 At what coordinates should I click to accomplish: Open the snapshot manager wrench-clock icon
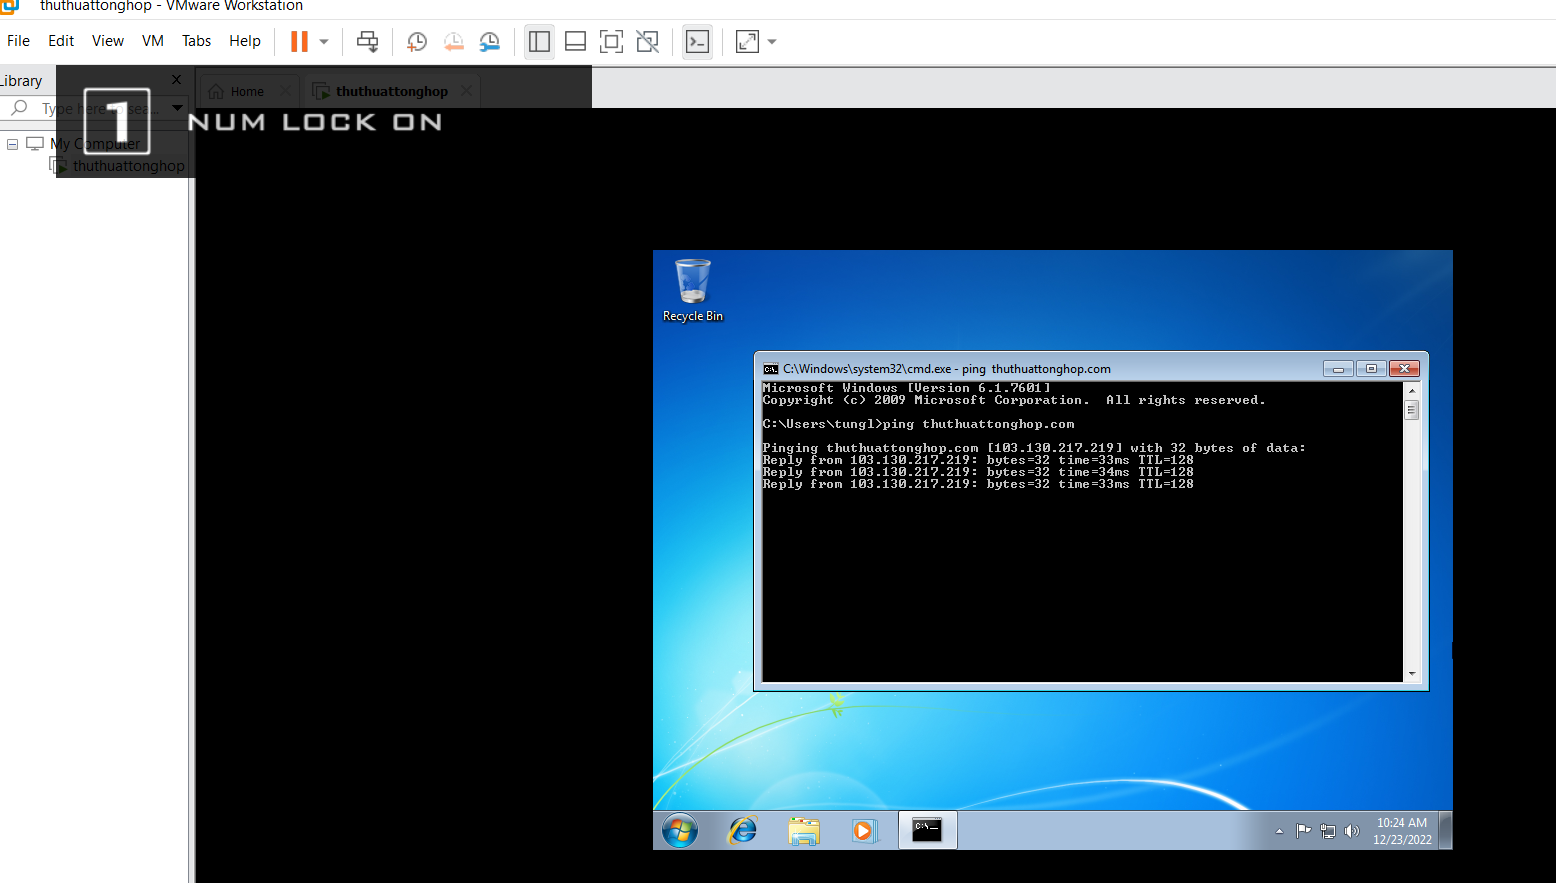tap(489, 41)
